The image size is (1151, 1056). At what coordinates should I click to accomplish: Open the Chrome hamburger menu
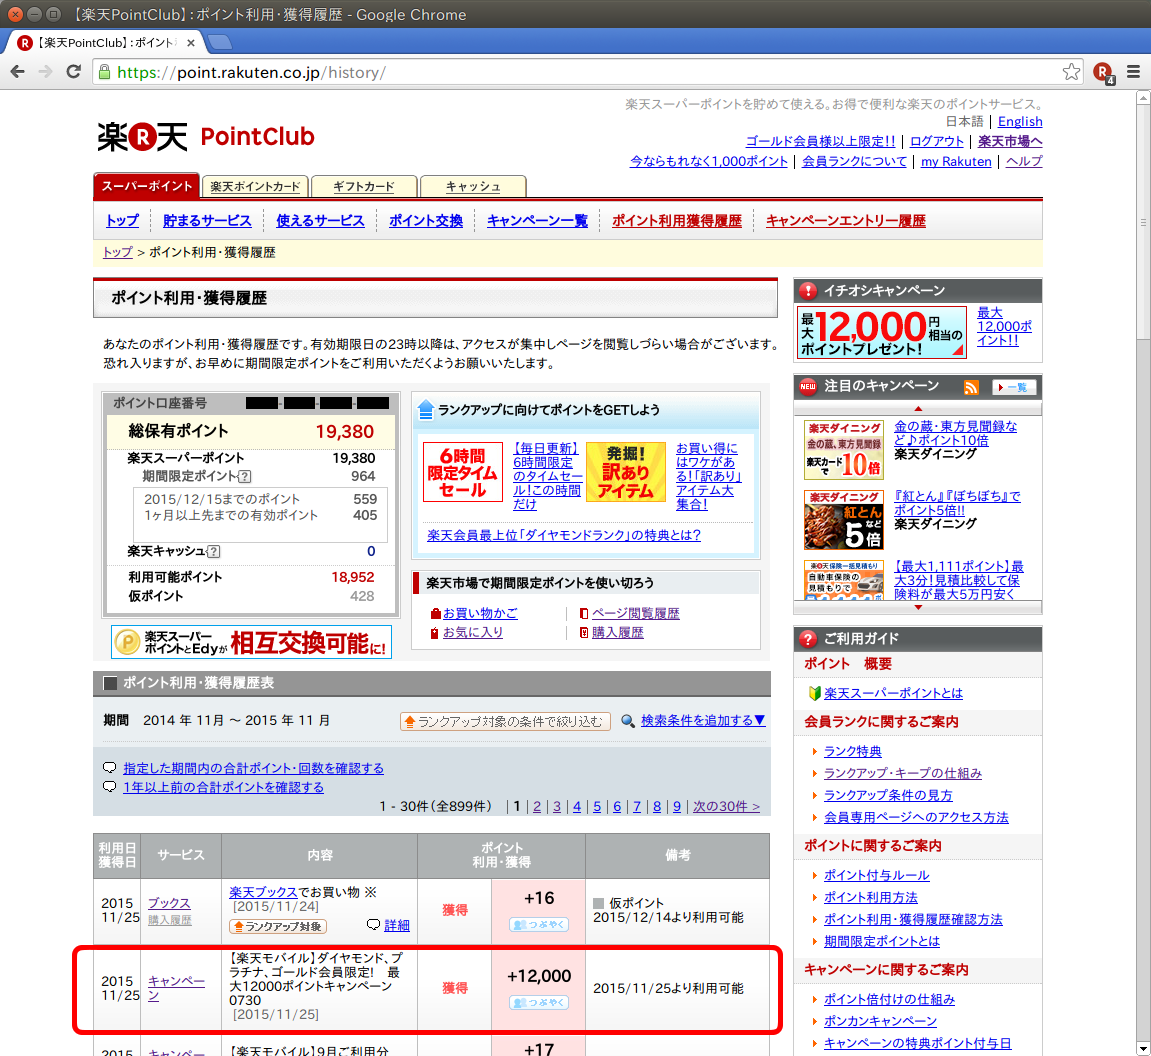click(x=1133, y=72)
